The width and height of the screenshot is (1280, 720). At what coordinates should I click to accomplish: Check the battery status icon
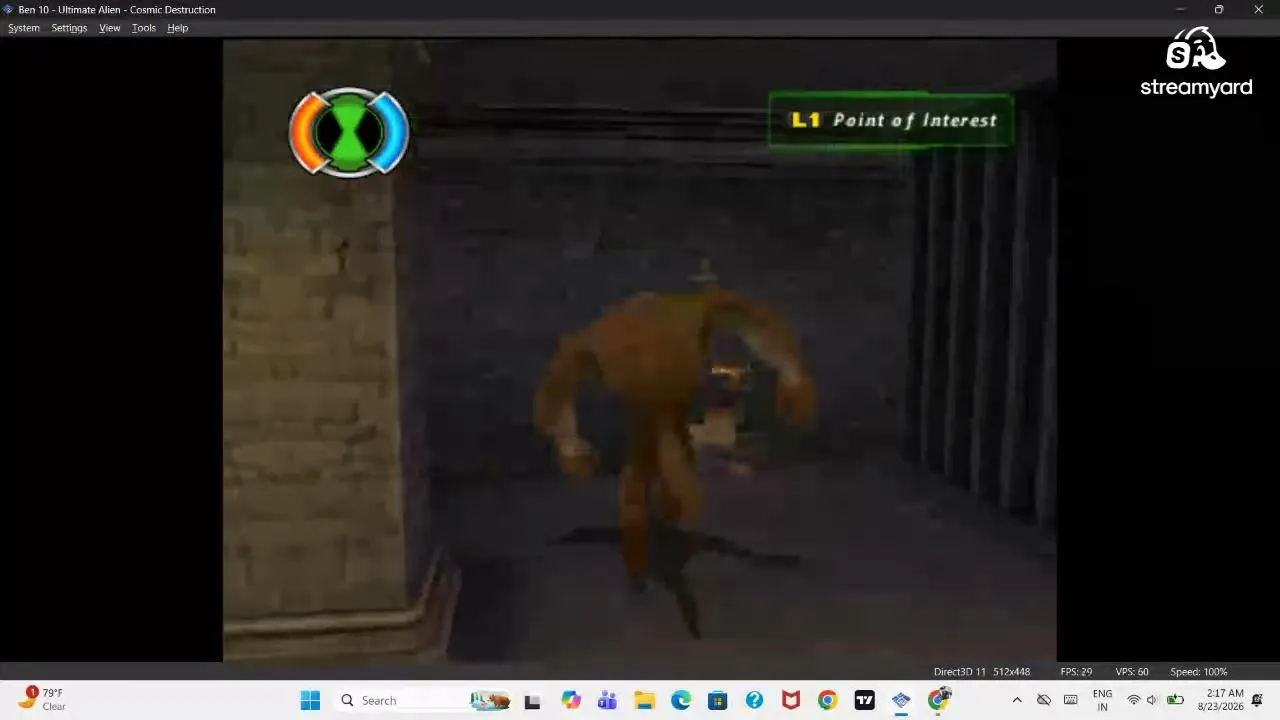[1176, 701]
